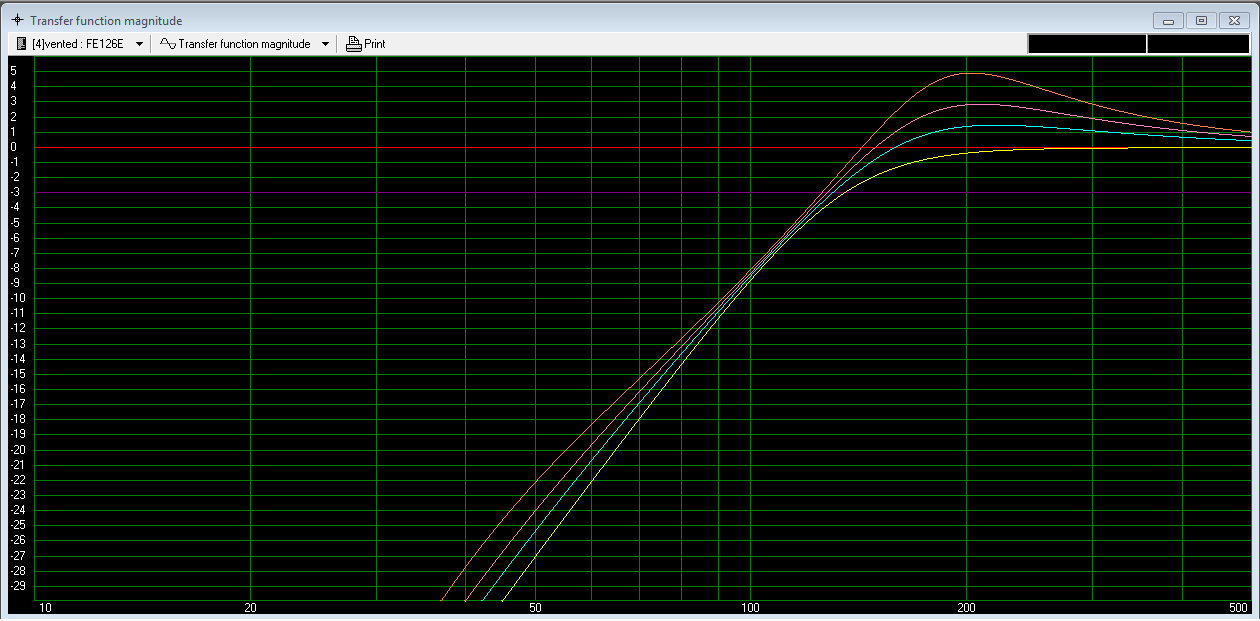1260x621 pixels.
Task: Click the 0 dB label on the vertical axis
Action: pyautogui.click(x=15, y=147)
